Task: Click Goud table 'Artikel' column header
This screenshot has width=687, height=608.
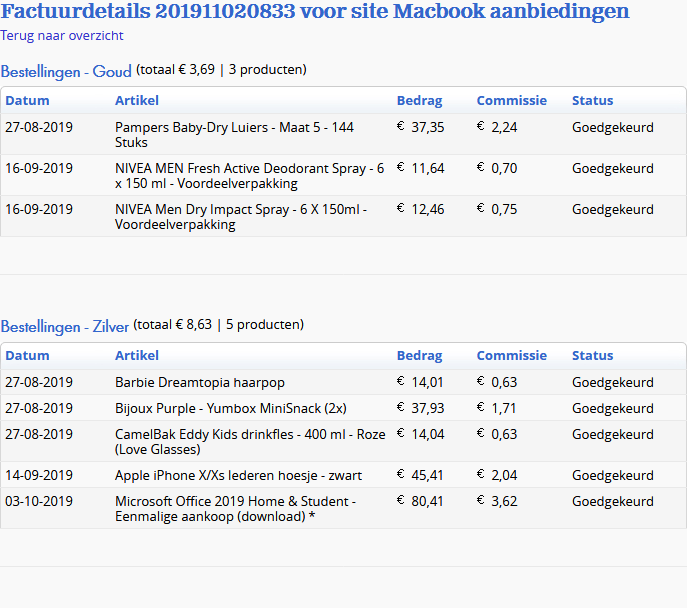Action: [x=137, y=100]
